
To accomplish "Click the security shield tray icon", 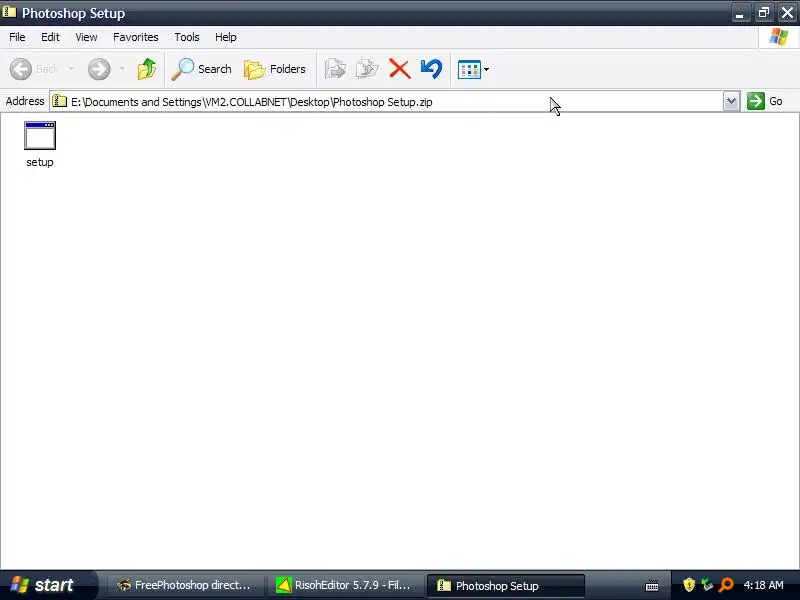I will (x=689, y=585).
